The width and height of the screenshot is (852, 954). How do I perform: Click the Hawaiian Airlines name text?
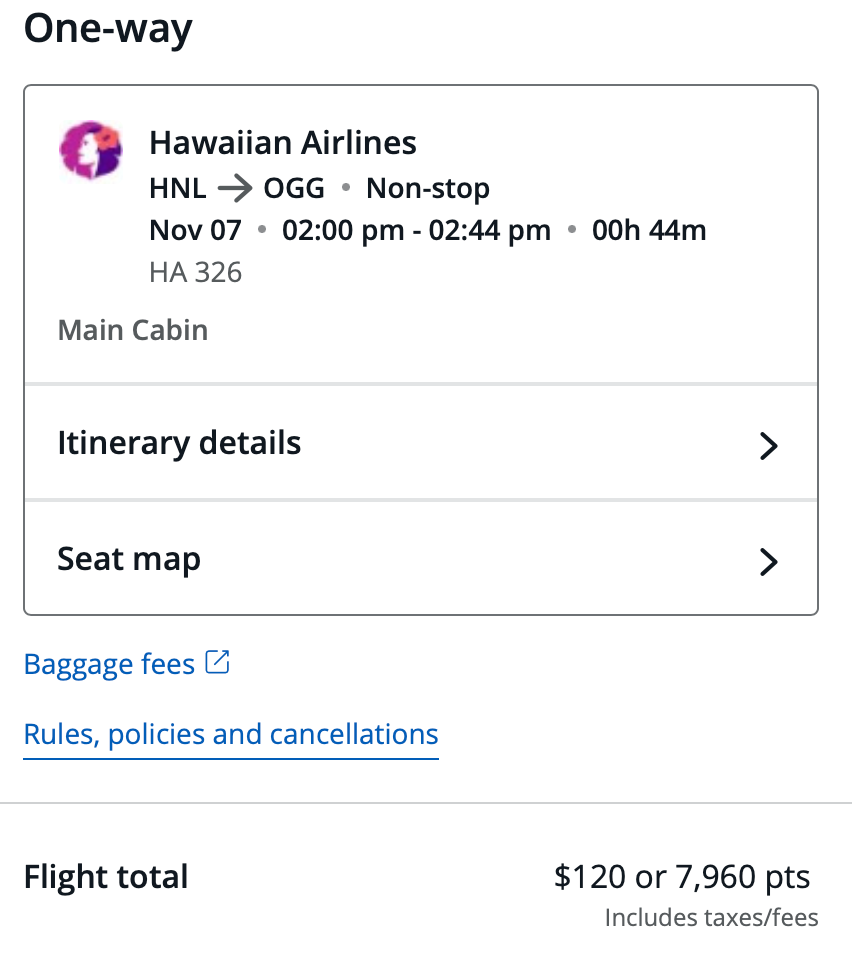click(x=283, y=143)
